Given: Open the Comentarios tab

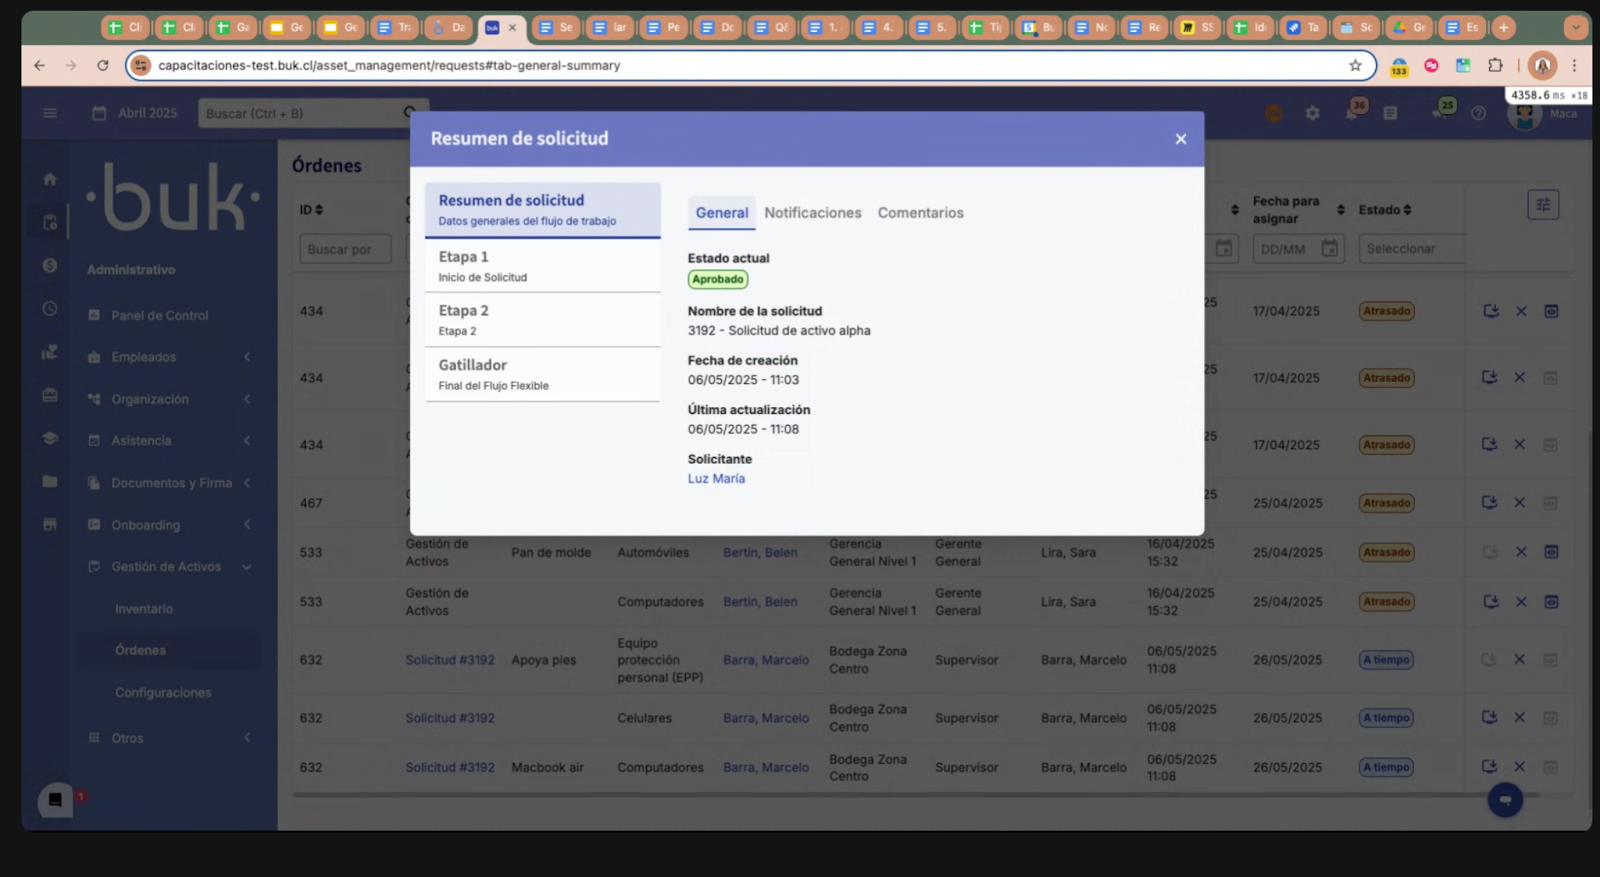Looking at the screenshot, I should coord(920,213).
